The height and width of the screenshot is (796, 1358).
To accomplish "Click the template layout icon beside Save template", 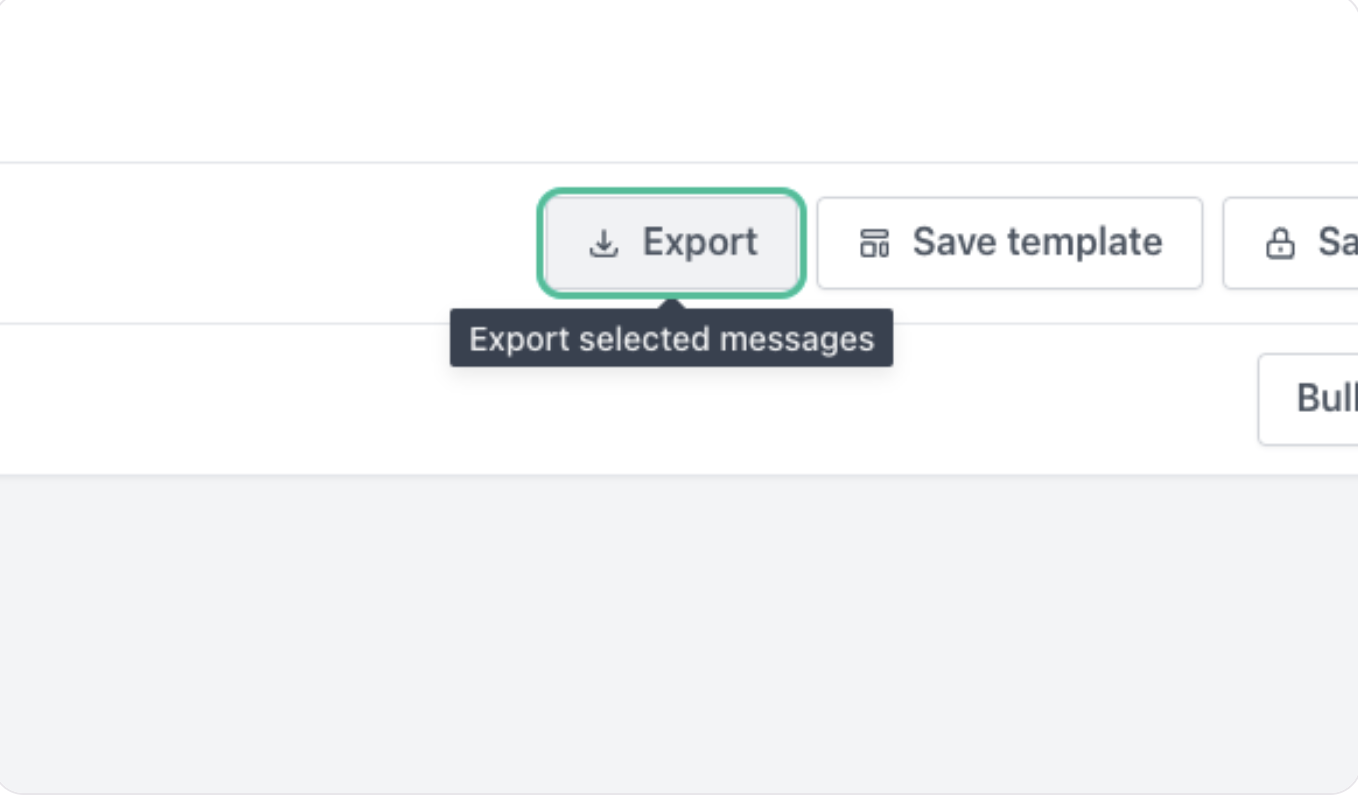I will 874,243.
